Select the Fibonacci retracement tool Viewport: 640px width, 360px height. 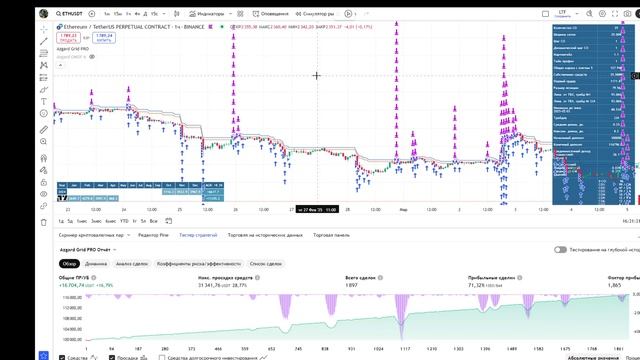pos(44,53)
